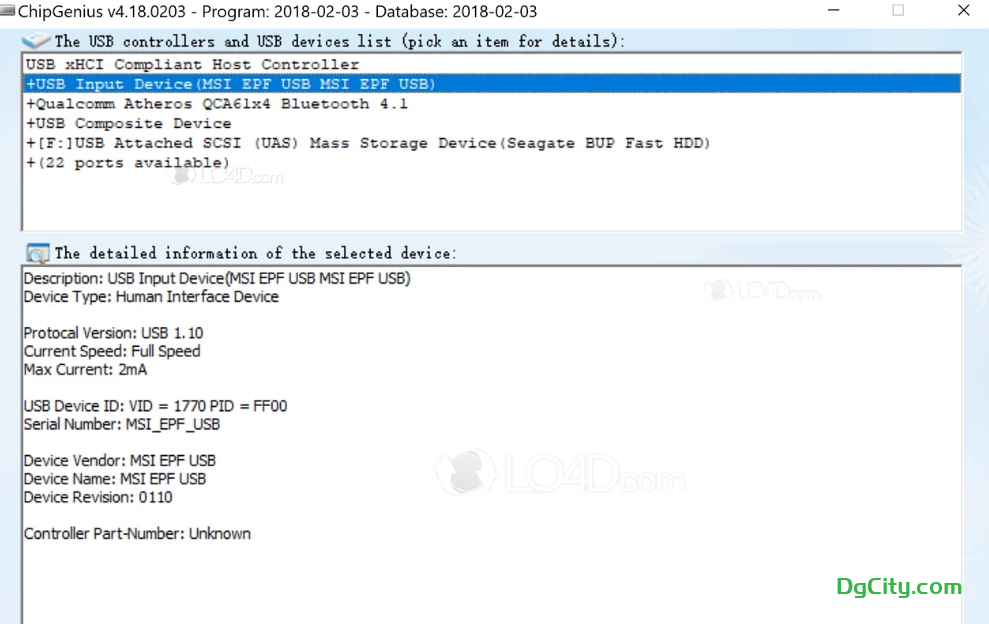
Task: Select USB xHCI Compliant Host Controller entry
Action: (192, 64)
